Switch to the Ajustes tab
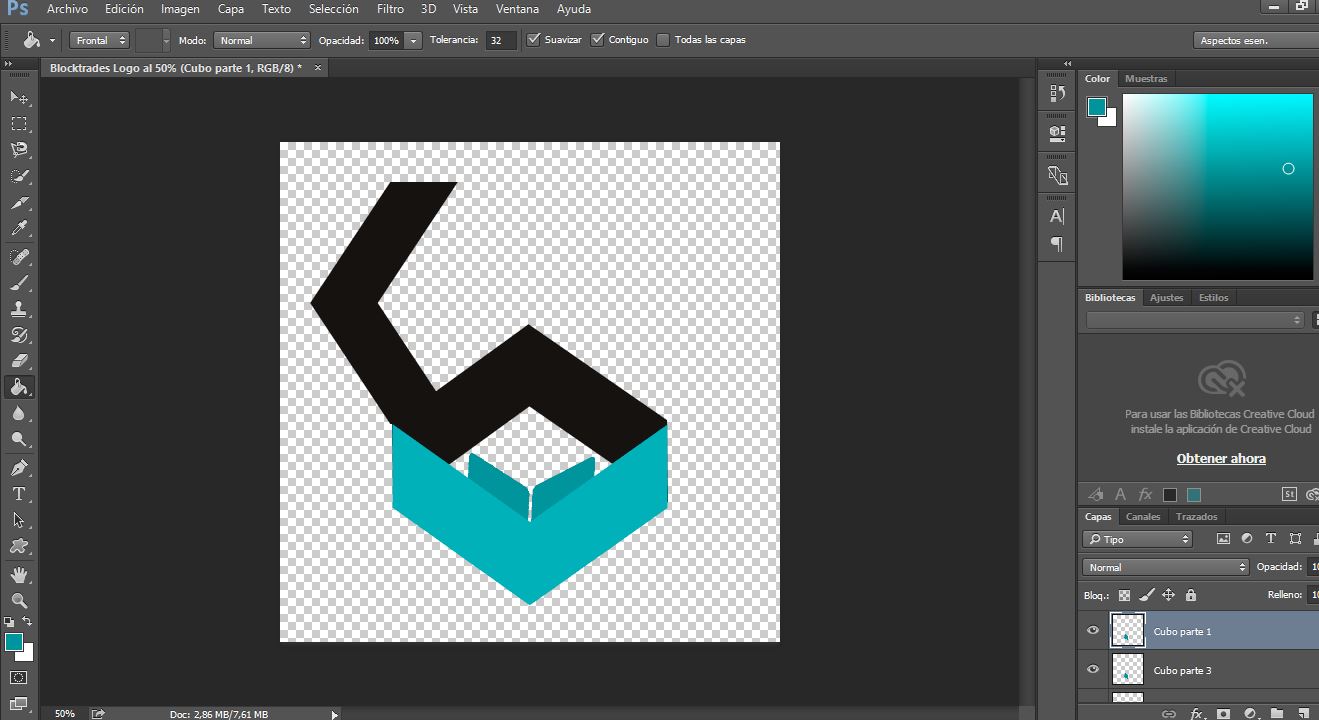Image resolution: width=1319 pixels, height=720 pixels. [x=1166, y=297]
